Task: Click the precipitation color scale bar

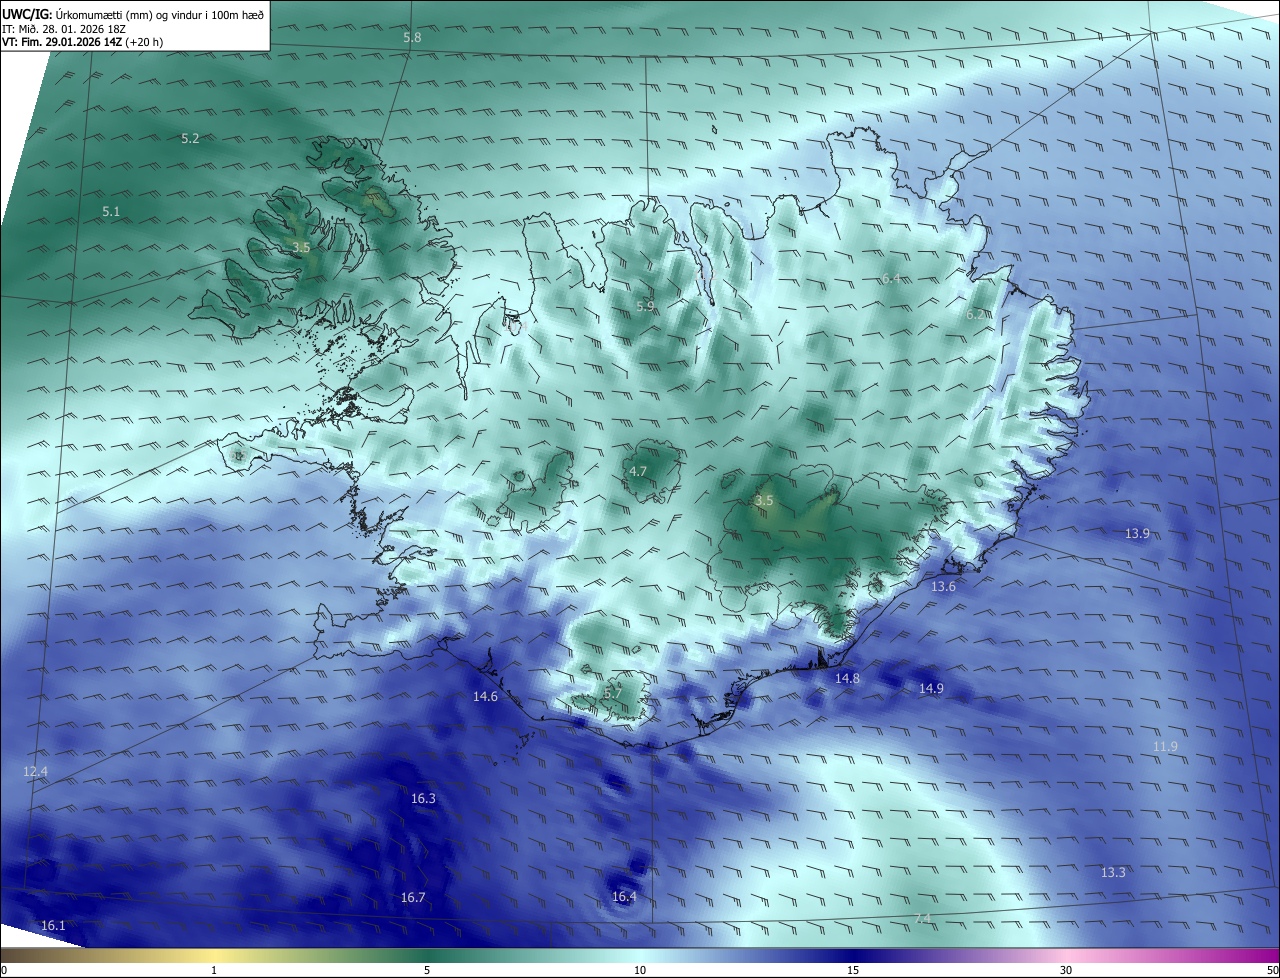Action: tap(640, 955)
